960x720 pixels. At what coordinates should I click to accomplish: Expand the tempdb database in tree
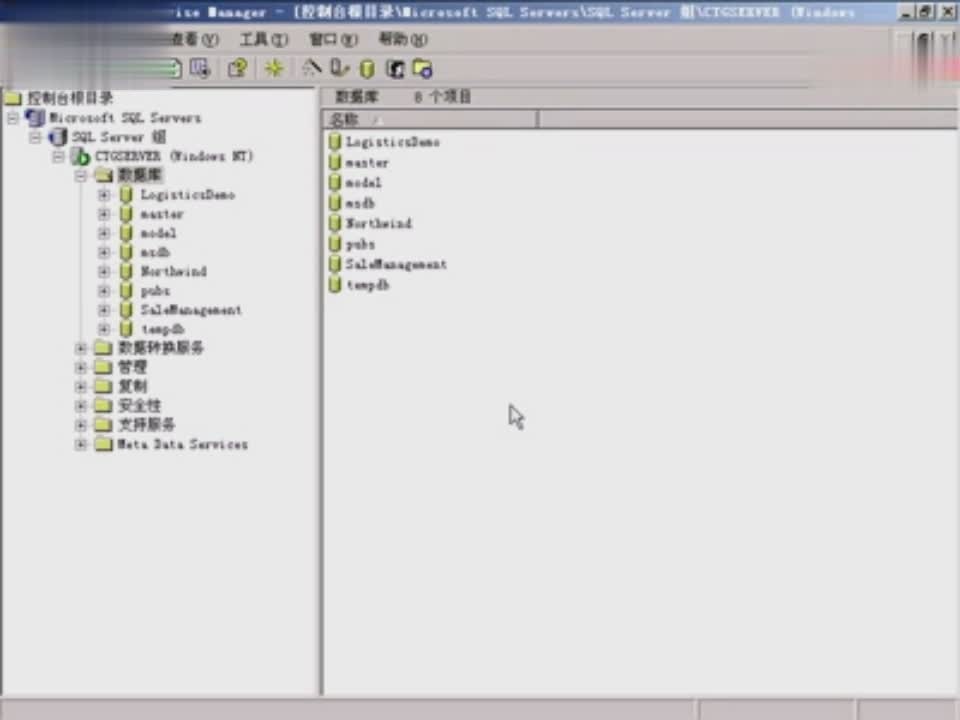(x=104, y=329)
